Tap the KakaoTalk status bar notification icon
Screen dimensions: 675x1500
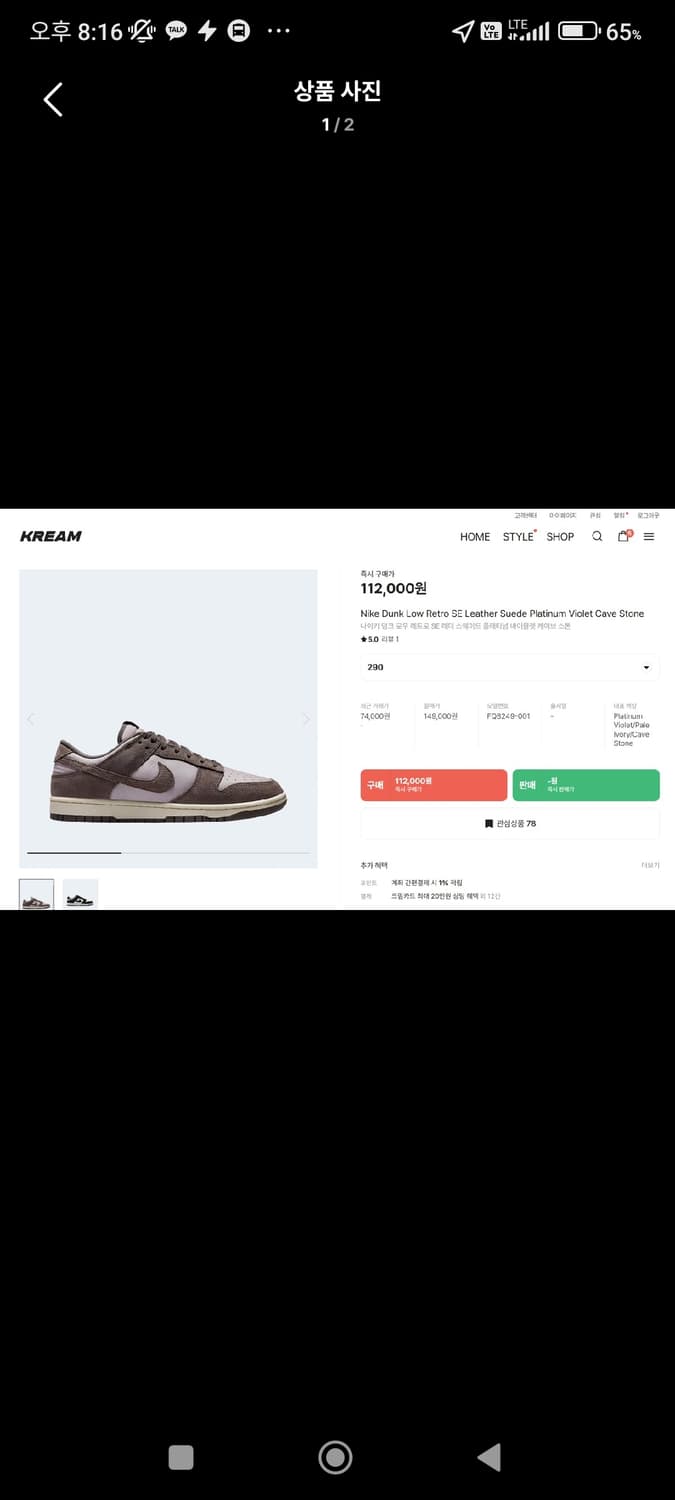click(x=176, y=31)
